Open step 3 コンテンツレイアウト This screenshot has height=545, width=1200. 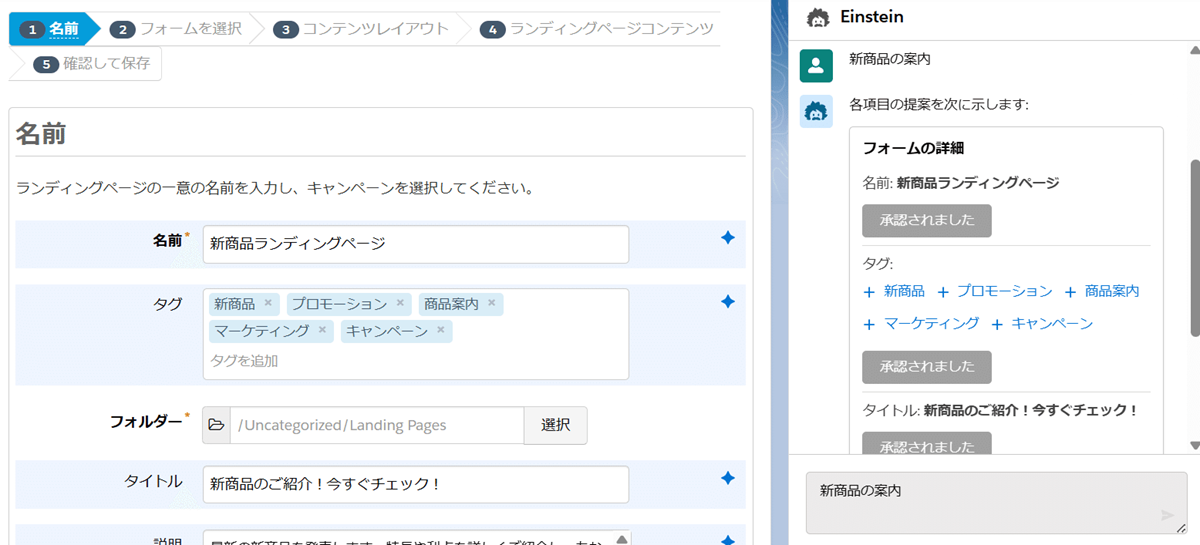coord(361,29)
